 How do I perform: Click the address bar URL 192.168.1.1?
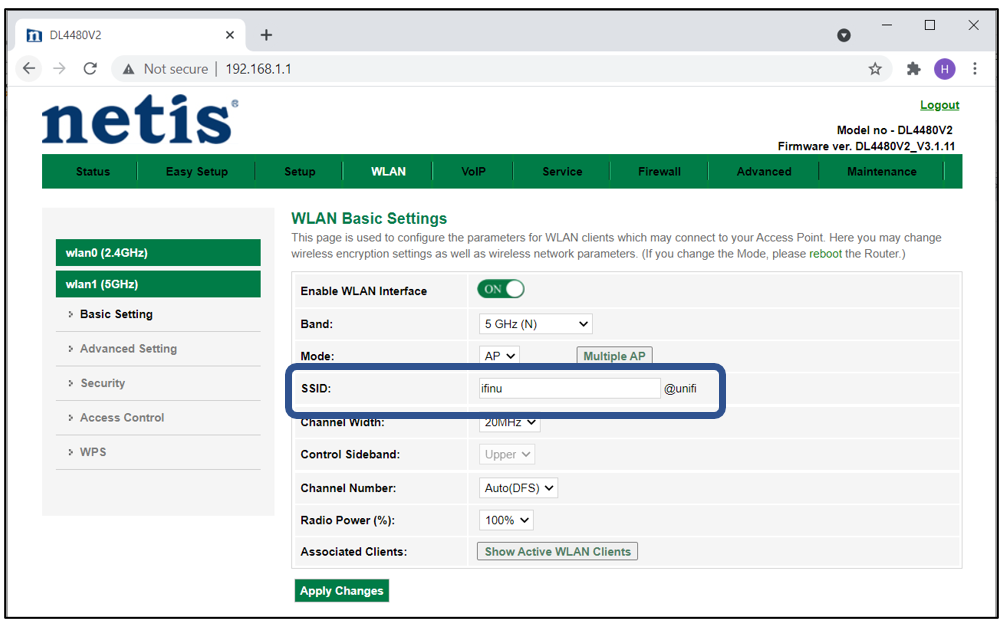coord(258,69)
